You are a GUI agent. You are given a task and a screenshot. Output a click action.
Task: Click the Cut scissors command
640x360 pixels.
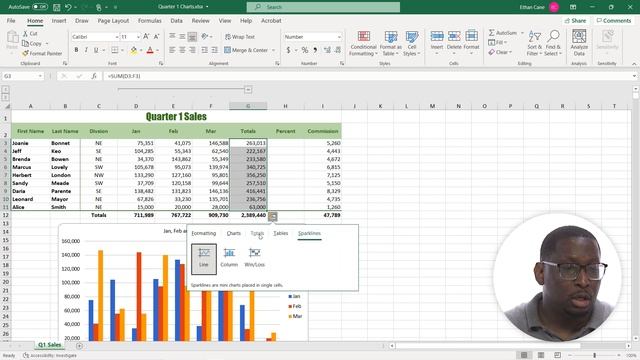pos(30,33)
